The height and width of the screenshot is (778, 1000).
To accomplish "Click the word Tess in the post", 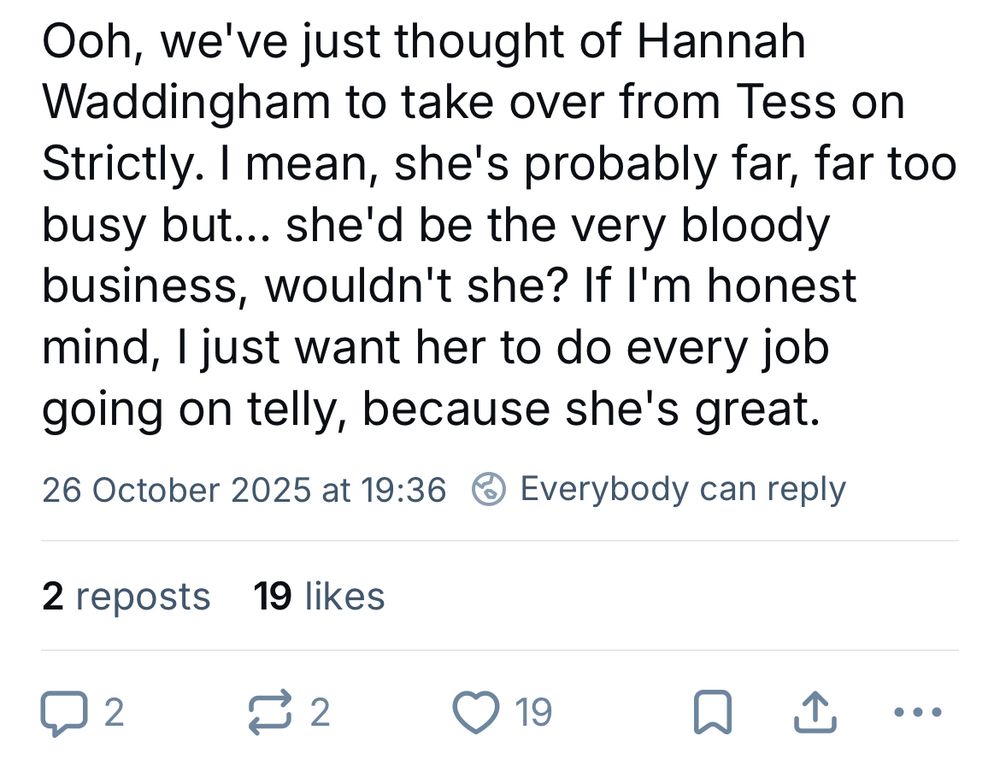I will coord(786,104).
